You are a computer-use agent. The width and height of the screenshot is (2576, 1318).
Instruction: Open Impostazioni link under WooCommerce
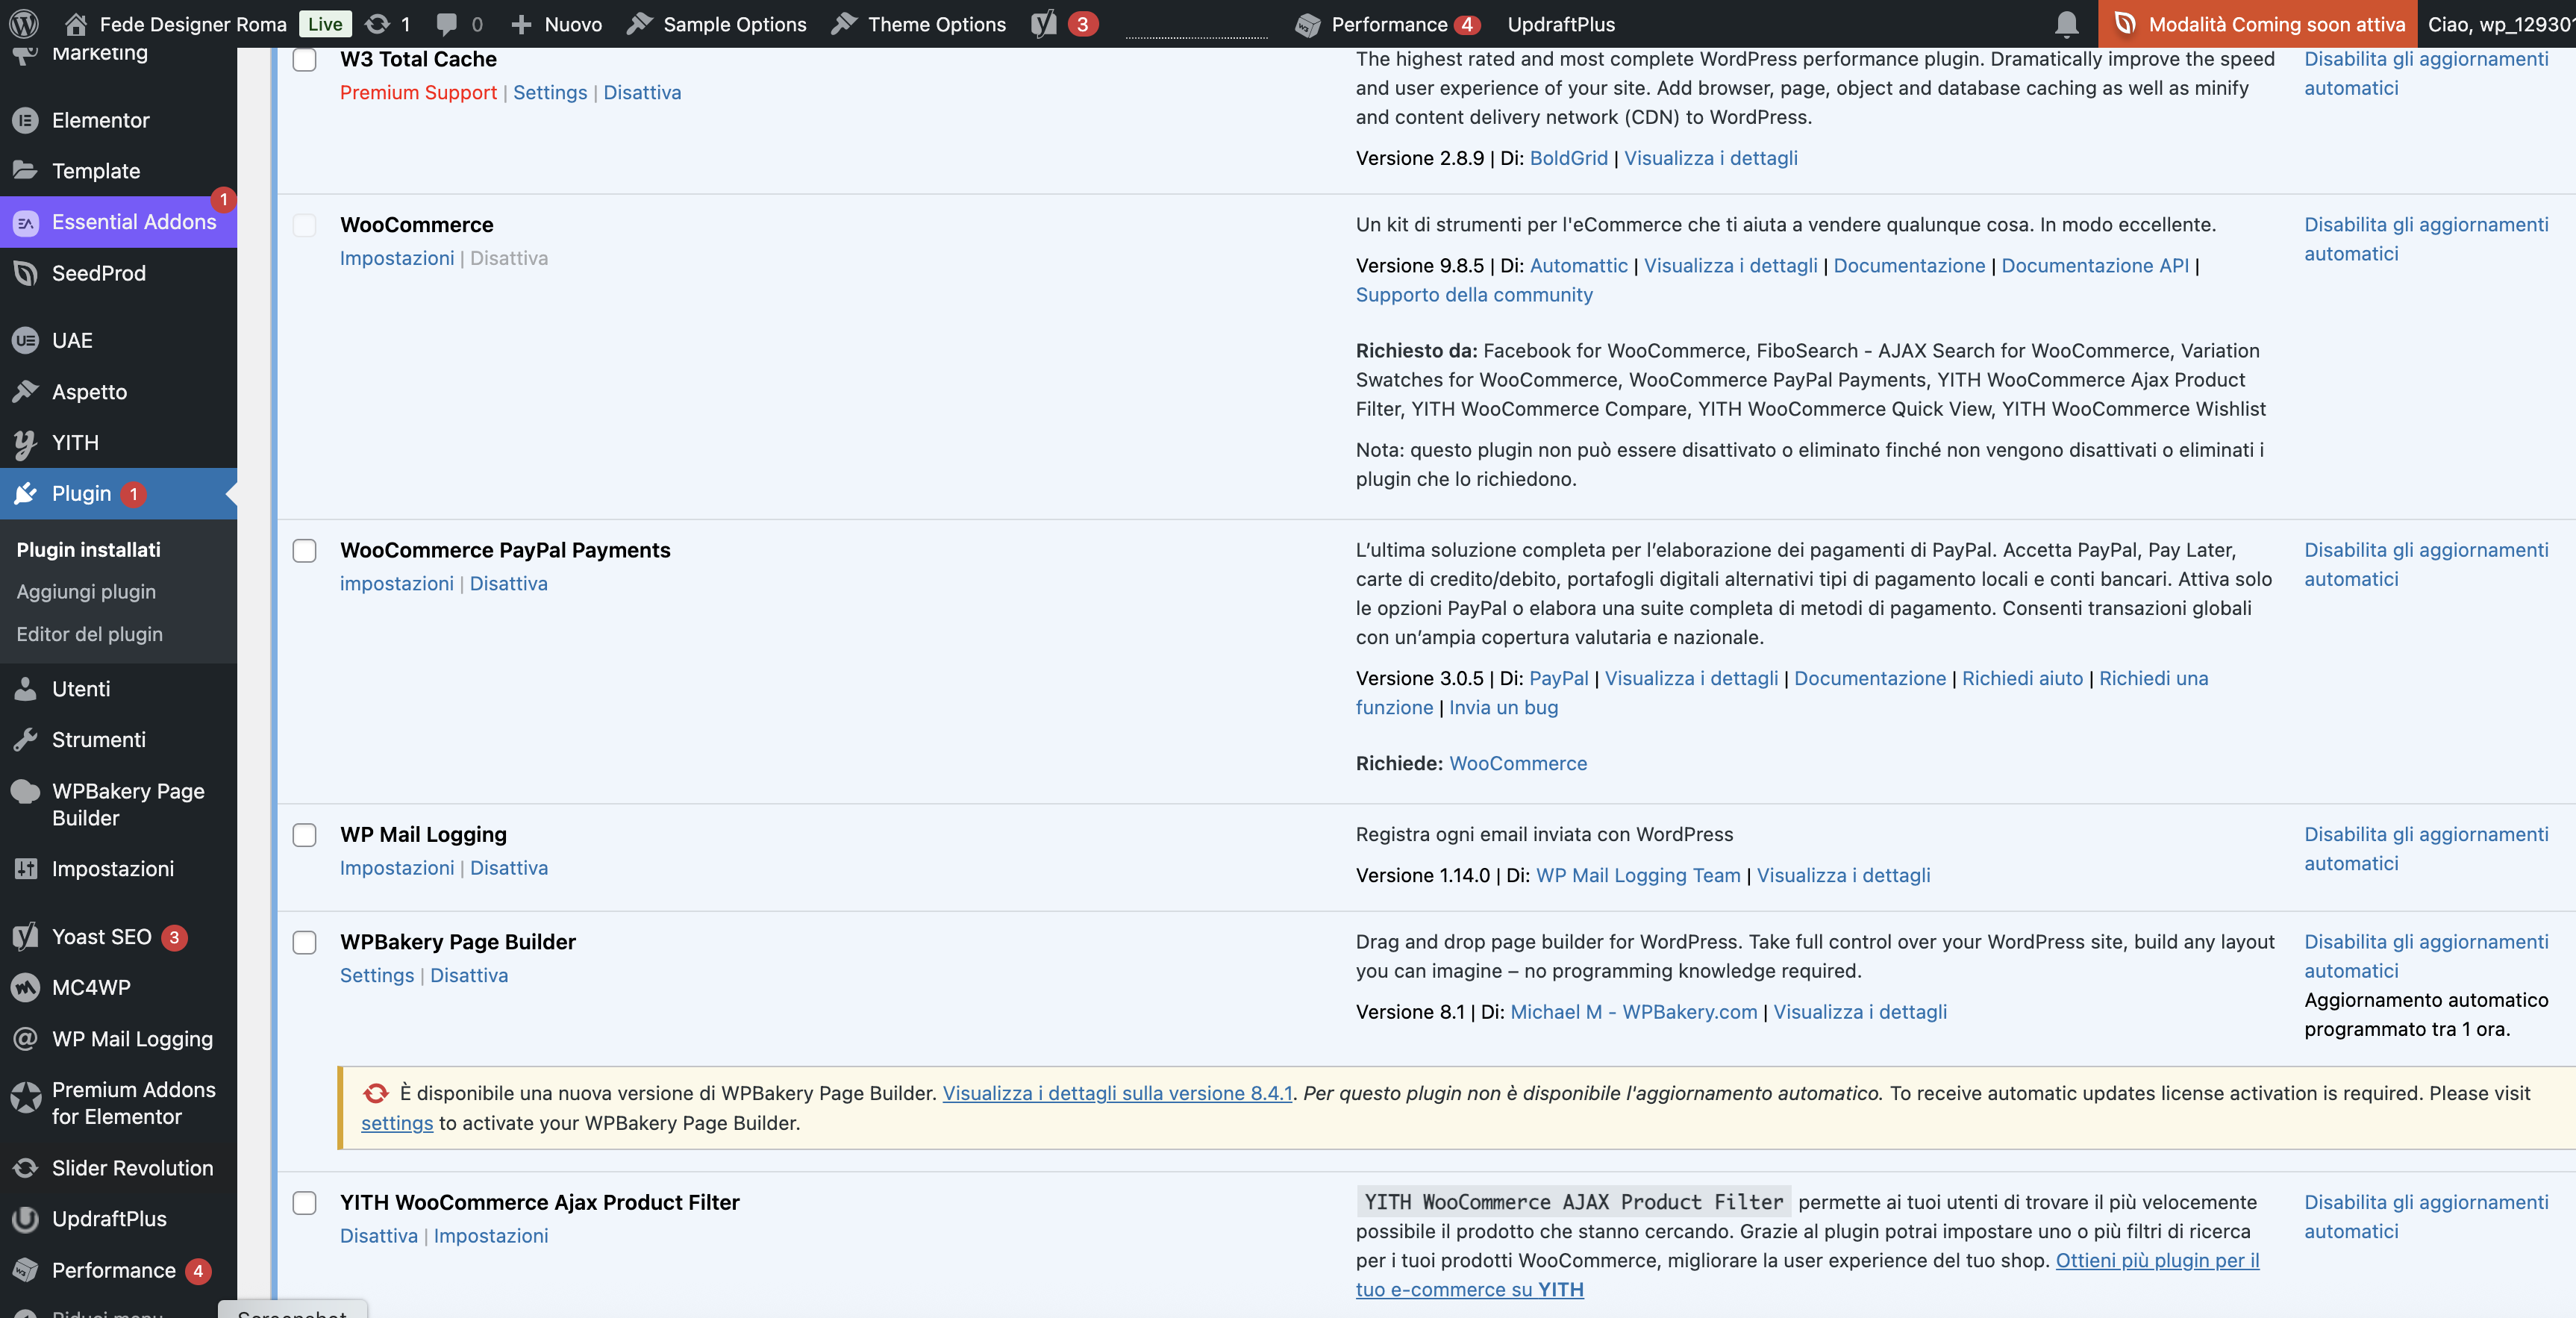[x=397, y=258]
